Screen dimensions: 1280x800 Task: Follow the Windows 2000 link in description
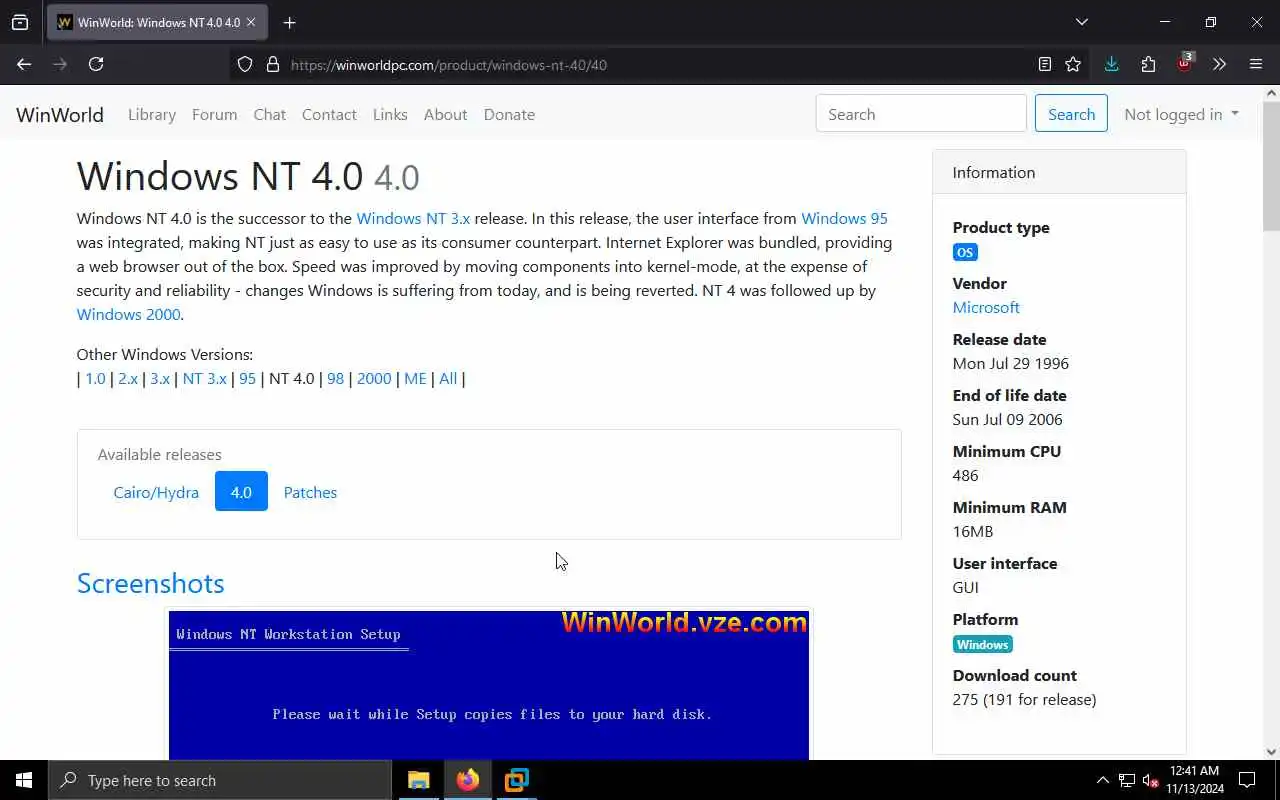128,314
